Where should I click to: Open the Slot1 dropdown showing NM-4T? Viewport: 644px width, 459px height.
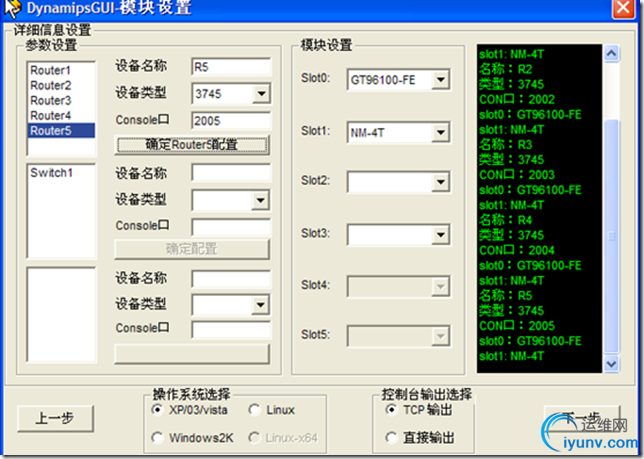(441, 133)
